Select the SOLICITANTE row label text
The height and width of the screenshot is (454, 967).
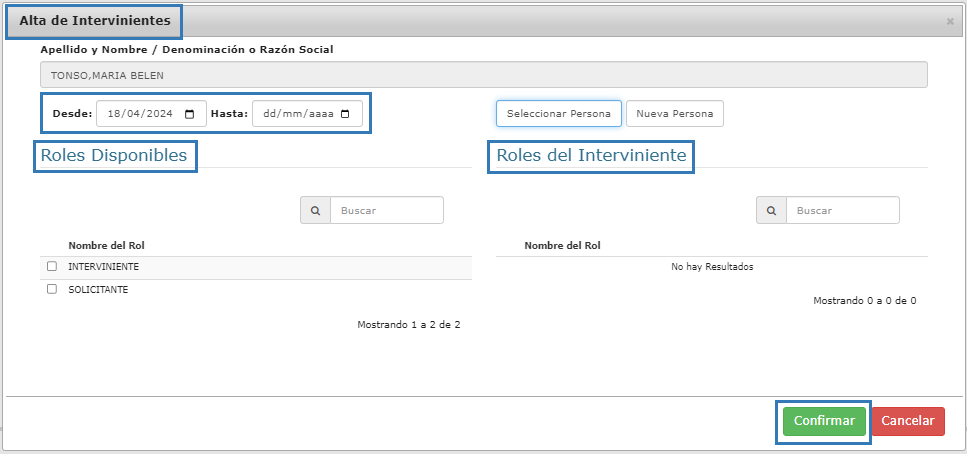pos(98,289)
